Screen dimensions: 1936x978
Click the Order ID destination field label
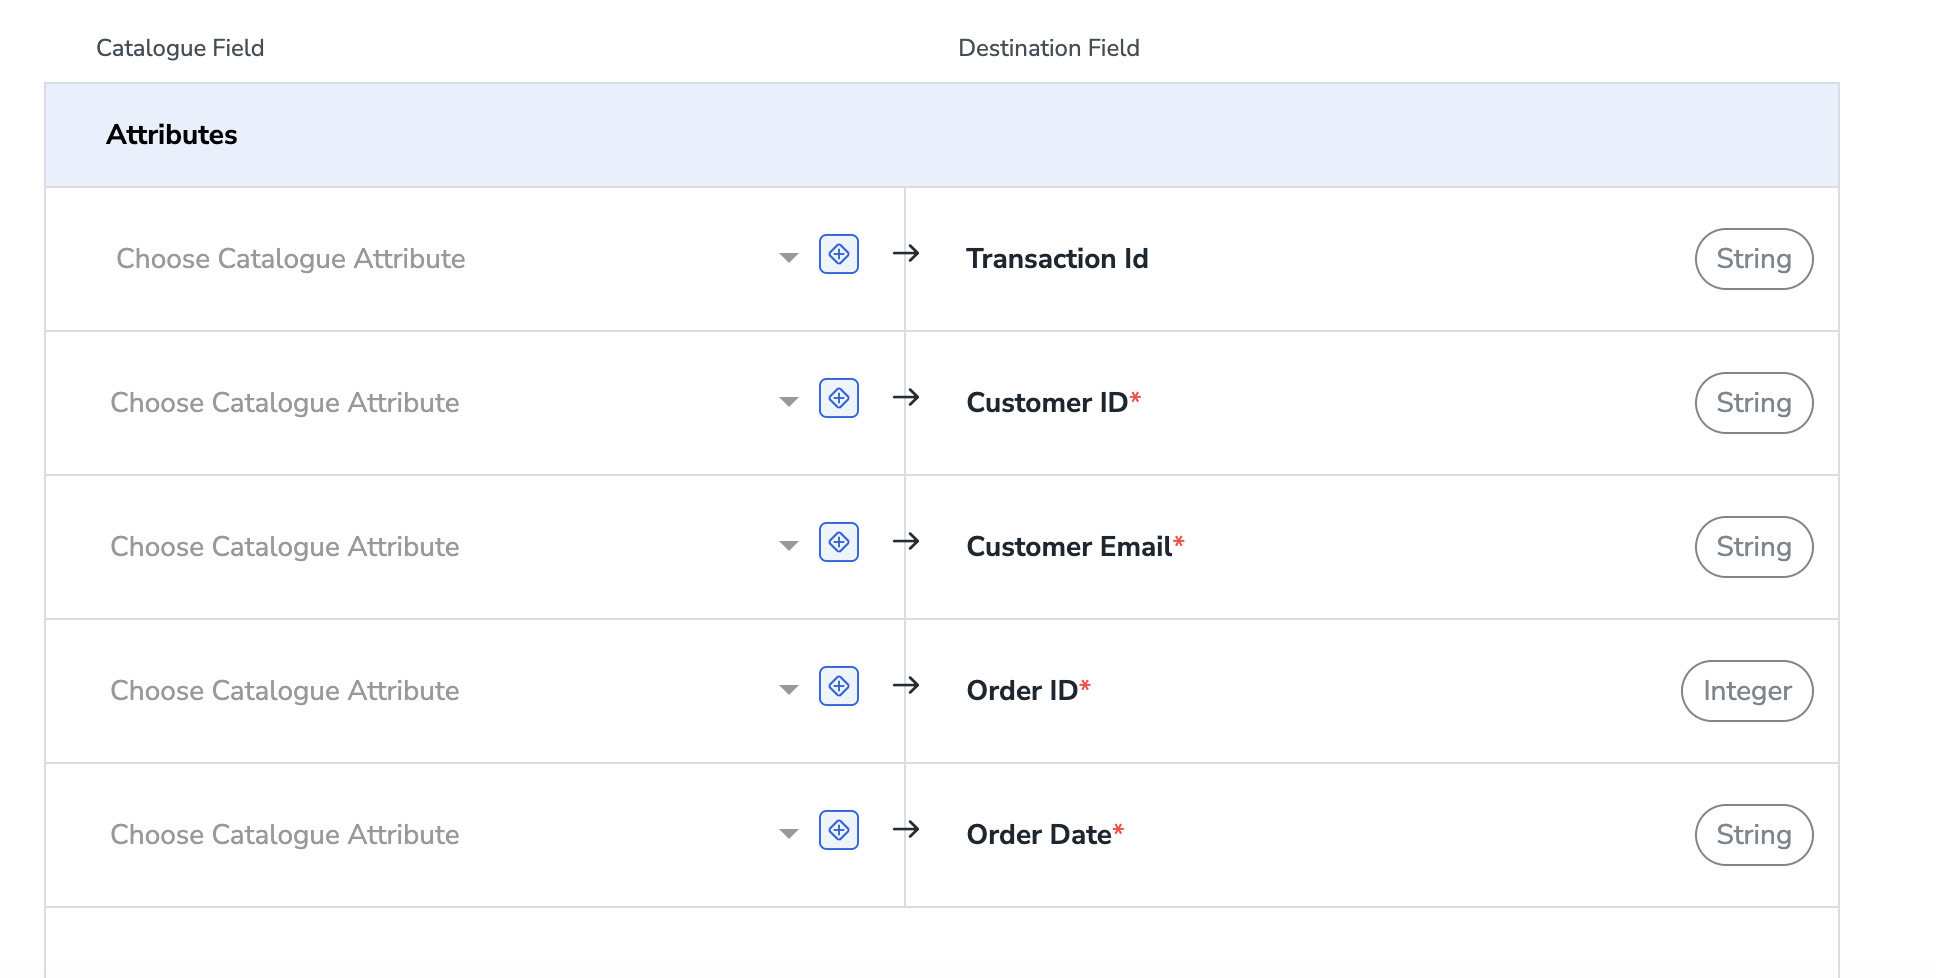click(1028, 691)
